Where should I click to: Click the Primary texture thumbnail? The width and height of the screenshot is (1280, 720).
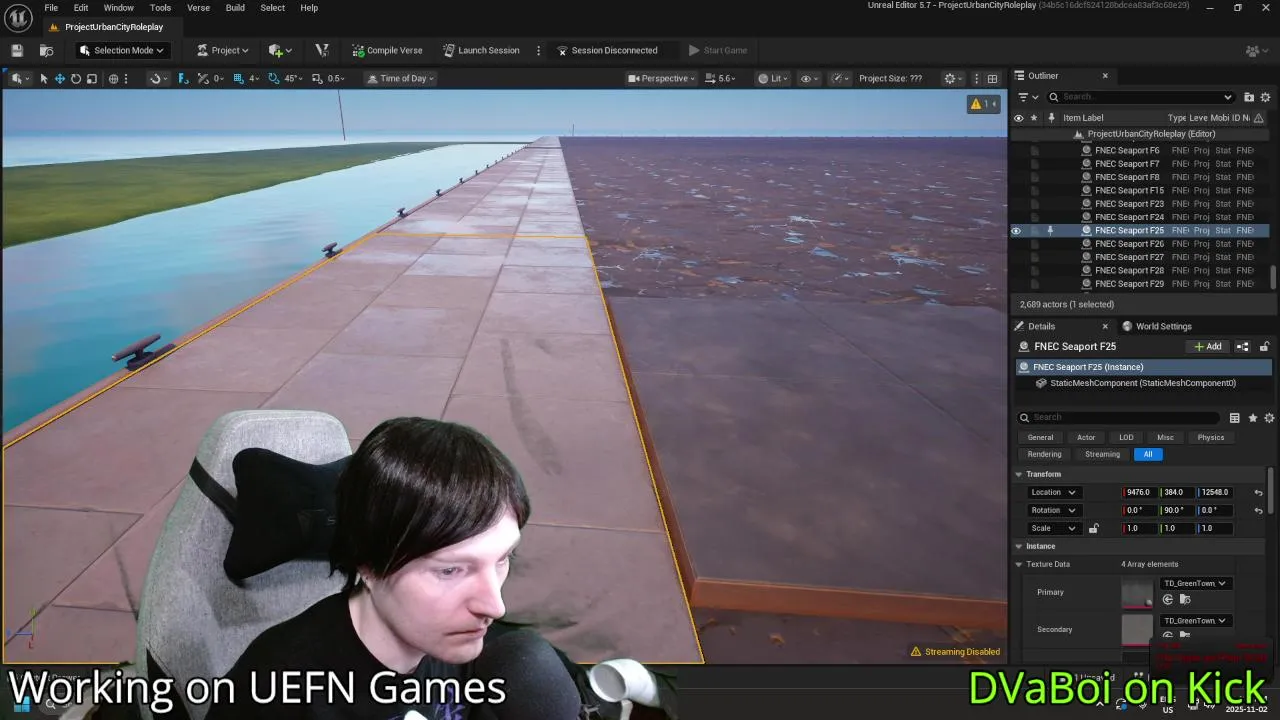point(1137,593)
